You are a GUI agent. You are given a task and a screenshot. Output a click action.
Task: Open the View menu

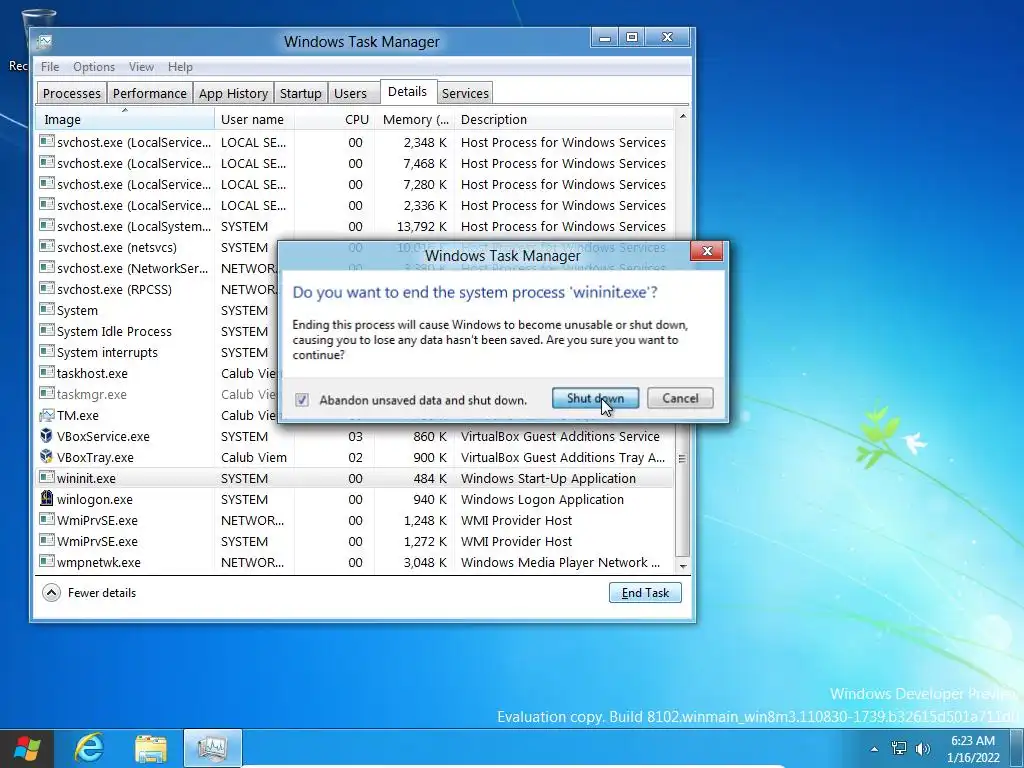[x=141, y=67]
